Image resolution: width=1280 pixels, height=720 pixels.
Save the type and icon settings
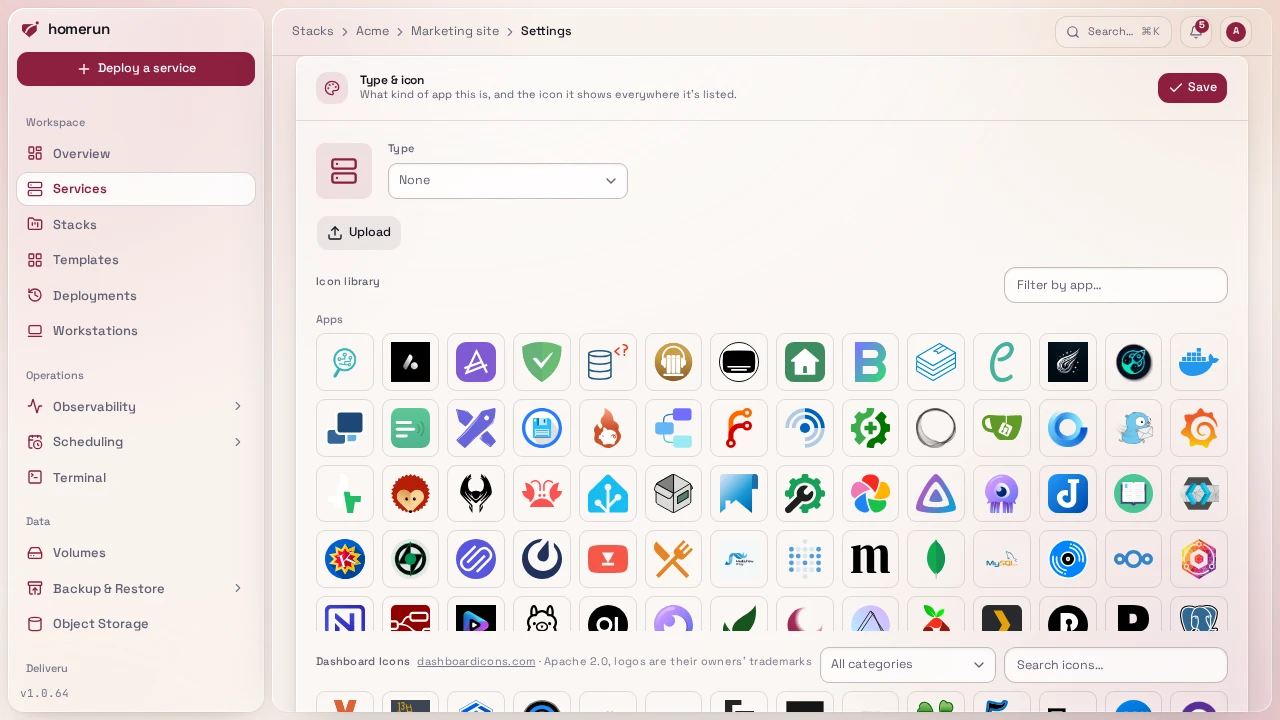(x=1192, y=88)
